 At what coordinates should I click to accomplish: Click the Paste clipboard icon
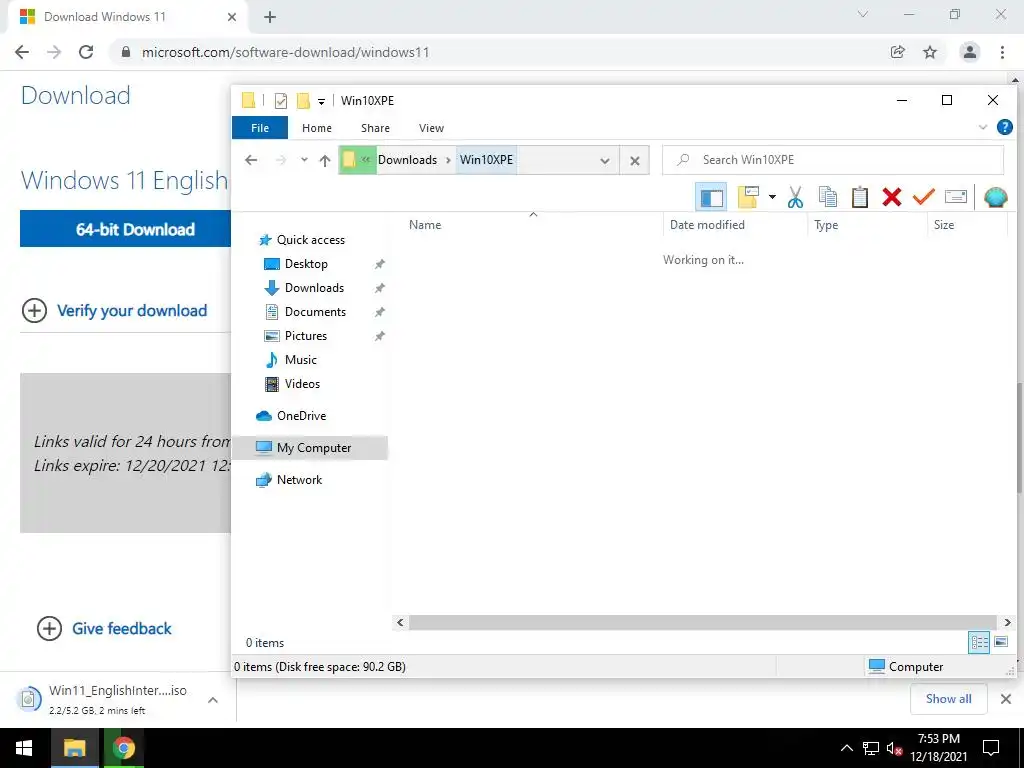coord(859,197)
